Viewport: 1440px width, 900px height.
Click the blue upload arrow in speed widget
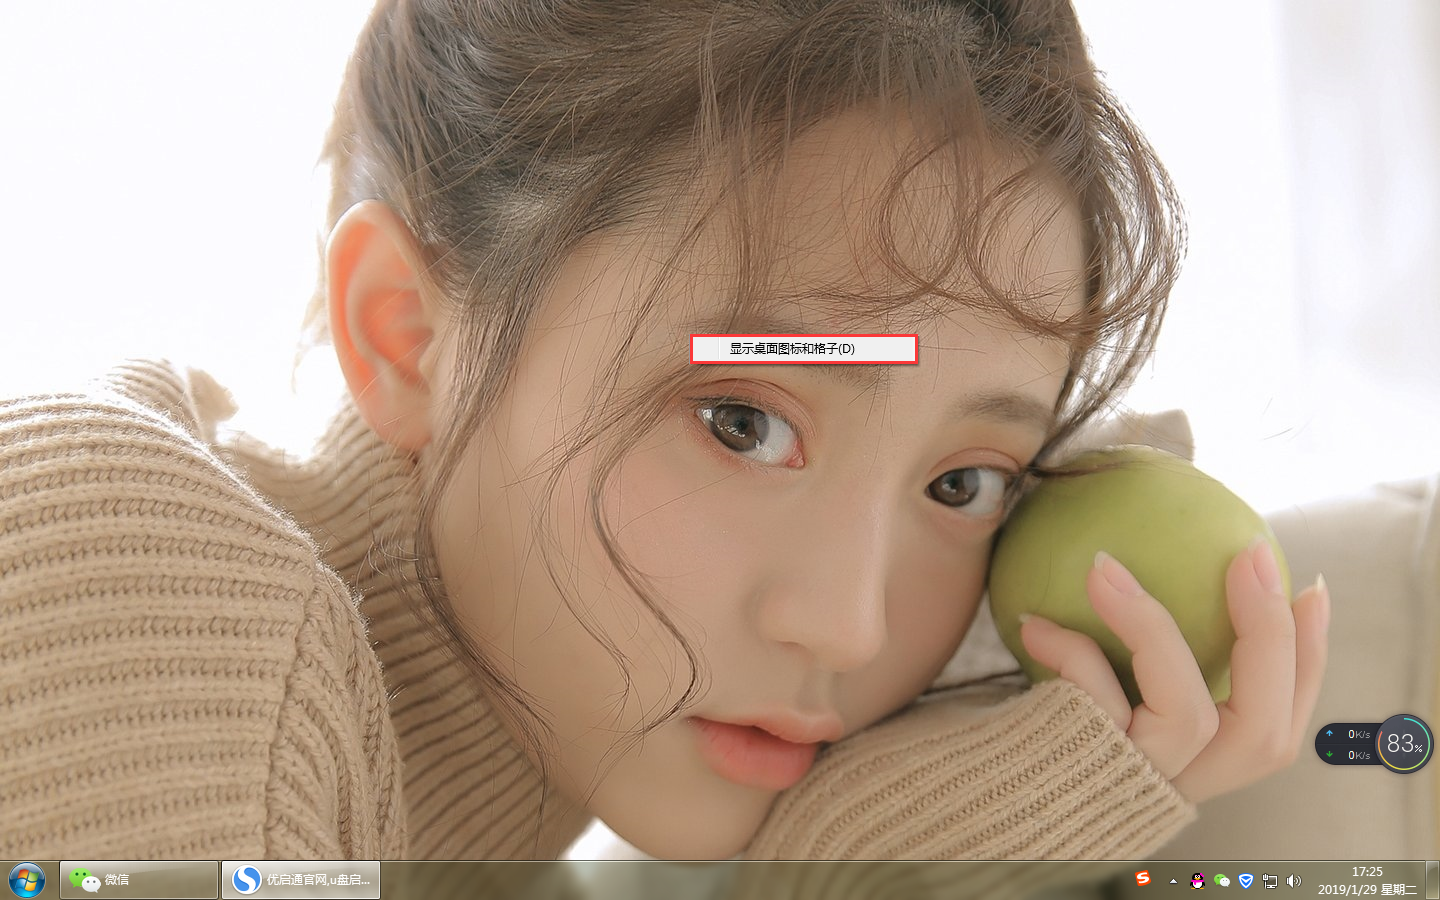[1329, 733]
